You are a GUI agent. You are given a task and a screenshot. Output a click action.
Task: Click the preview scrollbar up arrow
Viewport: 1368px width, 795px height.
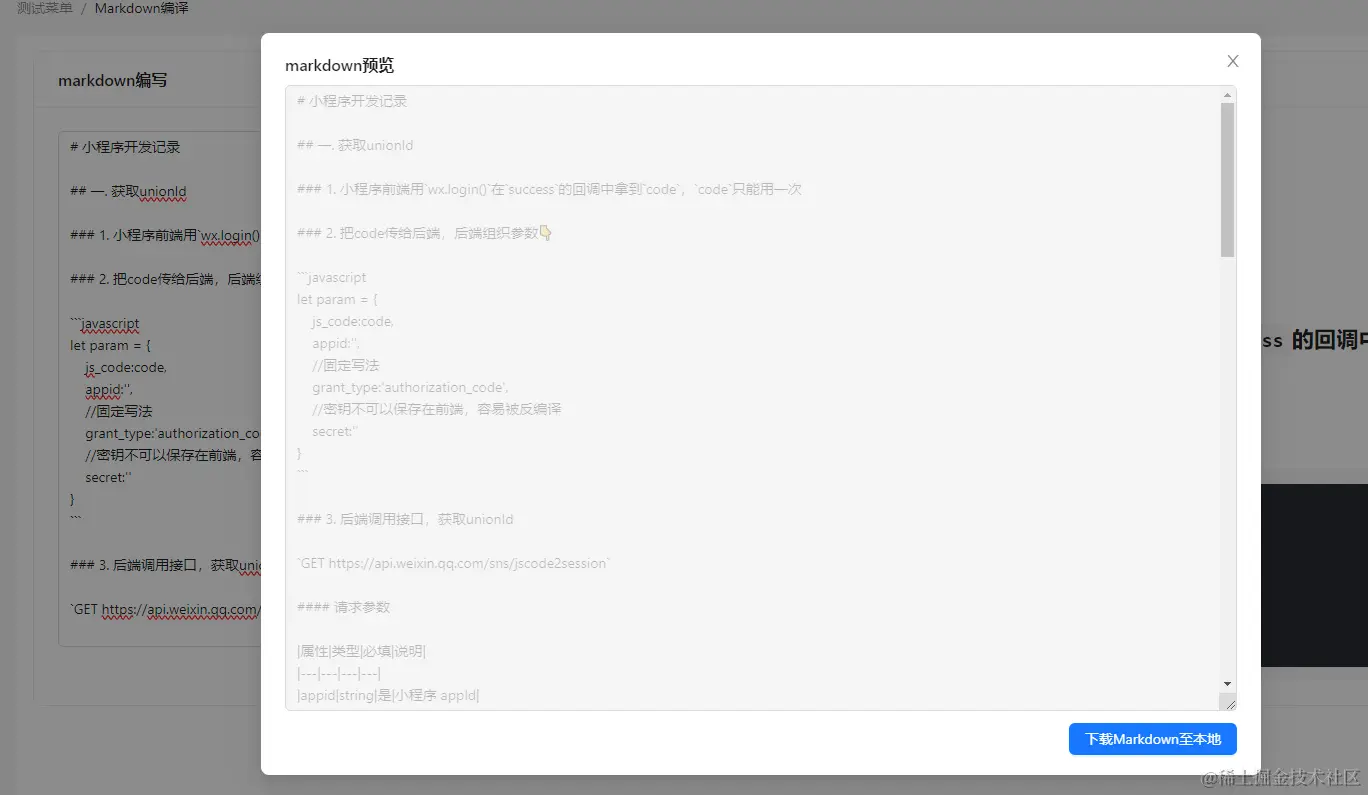tap(1227, 96)
